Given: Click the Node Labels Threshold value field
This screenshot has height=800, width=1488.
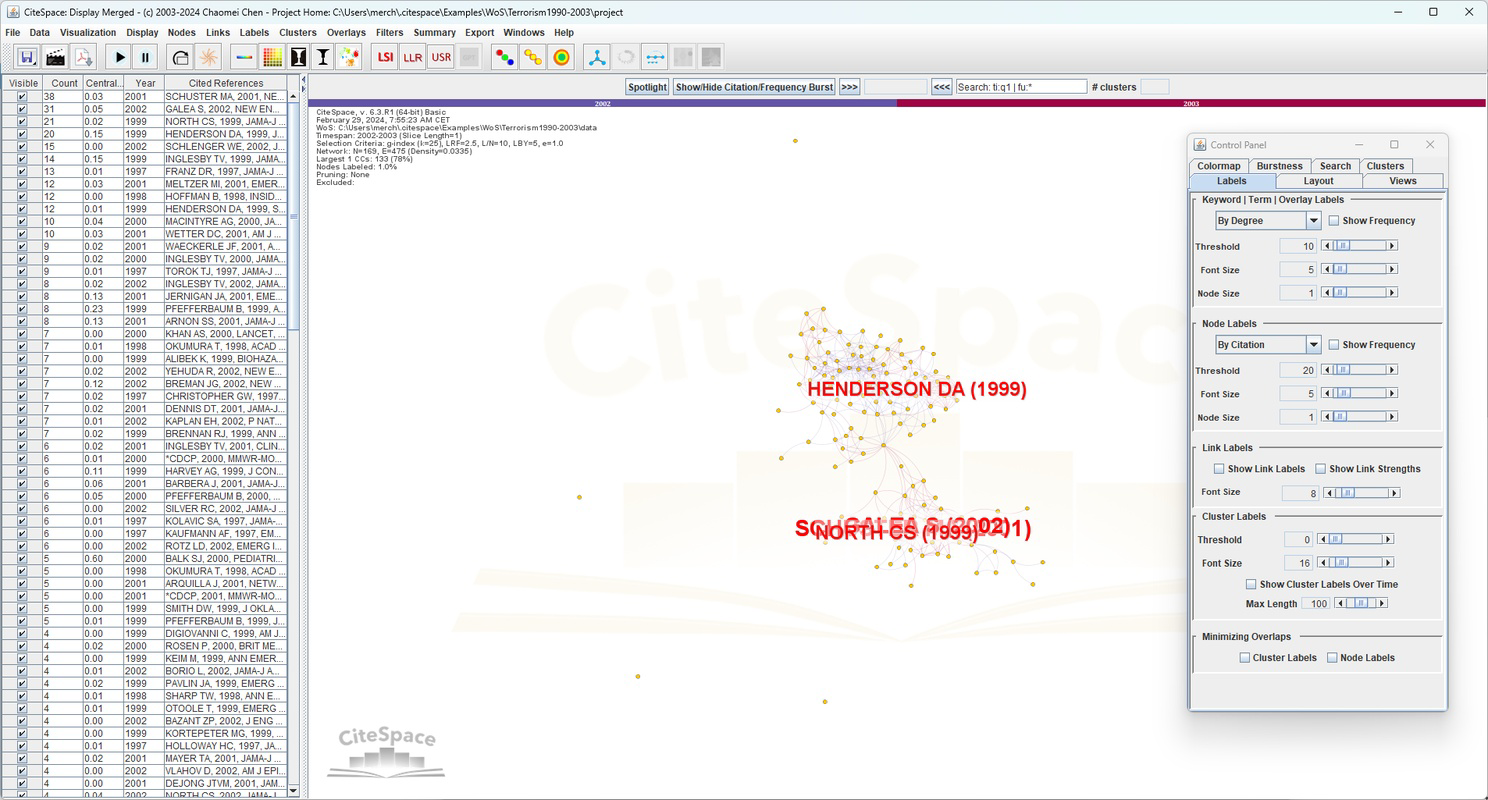Looking at the screenshot, I should [1298, 370].
